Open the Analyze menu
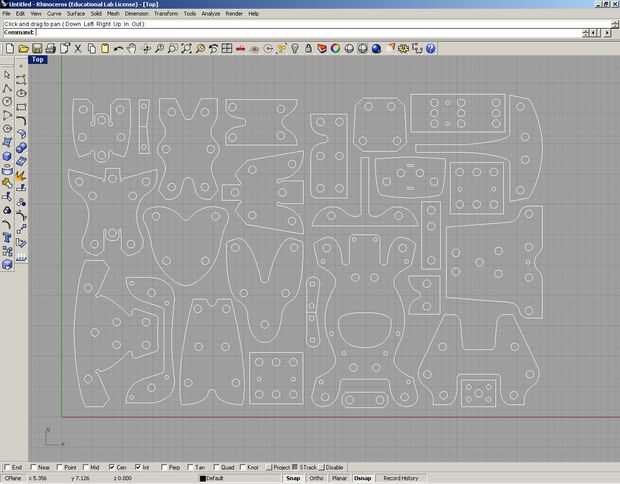 coord(211,13)
